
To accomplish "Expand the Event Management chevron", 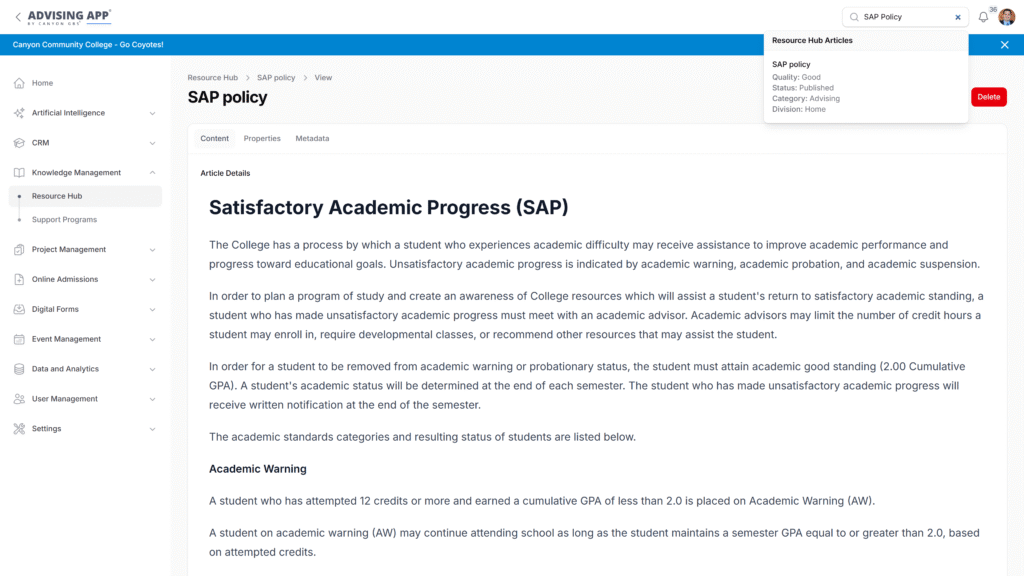I will (x=152, y=340).
